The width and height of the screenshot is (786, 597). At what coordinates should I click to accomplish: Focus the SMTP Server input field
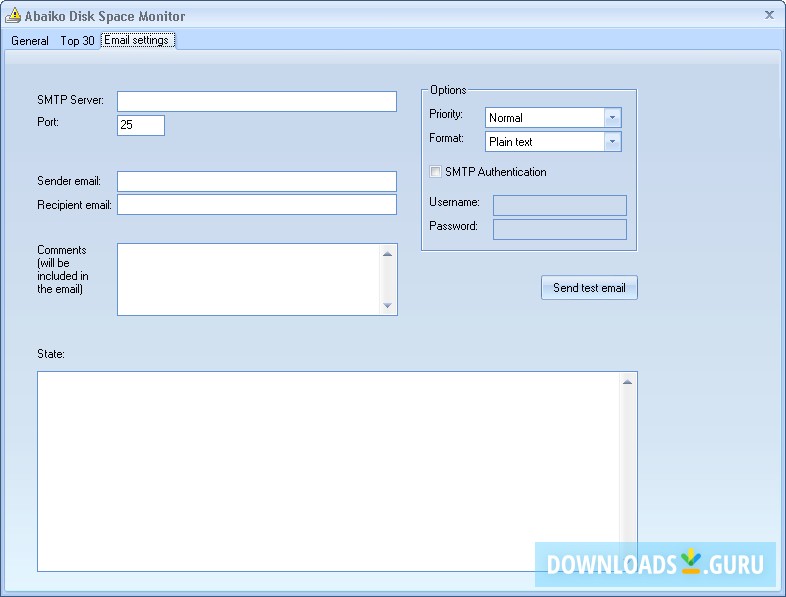(x=257, y=101)
